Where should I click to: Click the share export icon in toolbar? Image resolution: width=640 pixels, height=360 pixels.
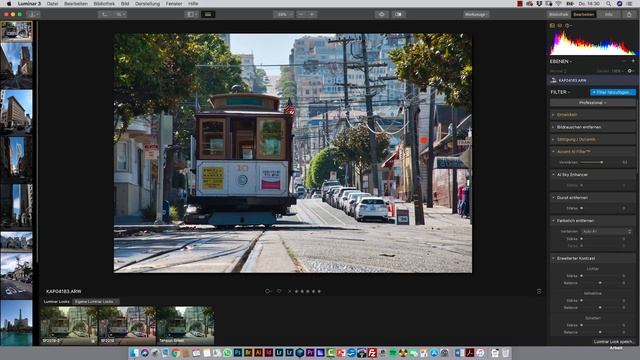(629, 14)
